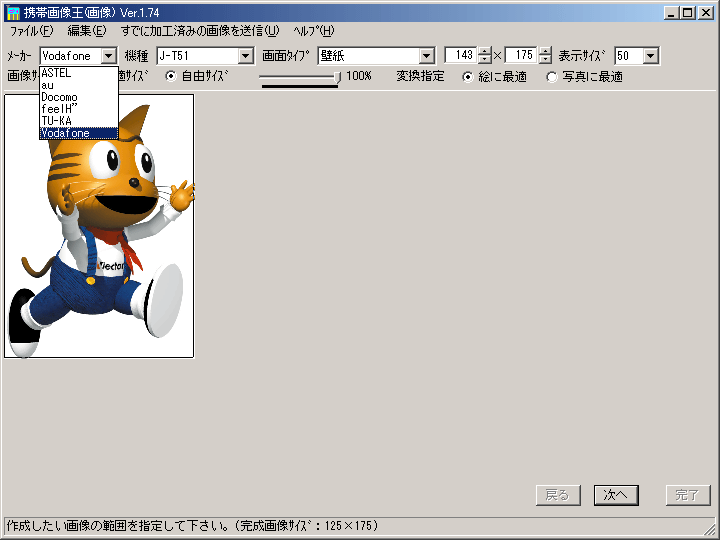
Task: Decrease width value with down arrow
Action: [x=484, y=60]
